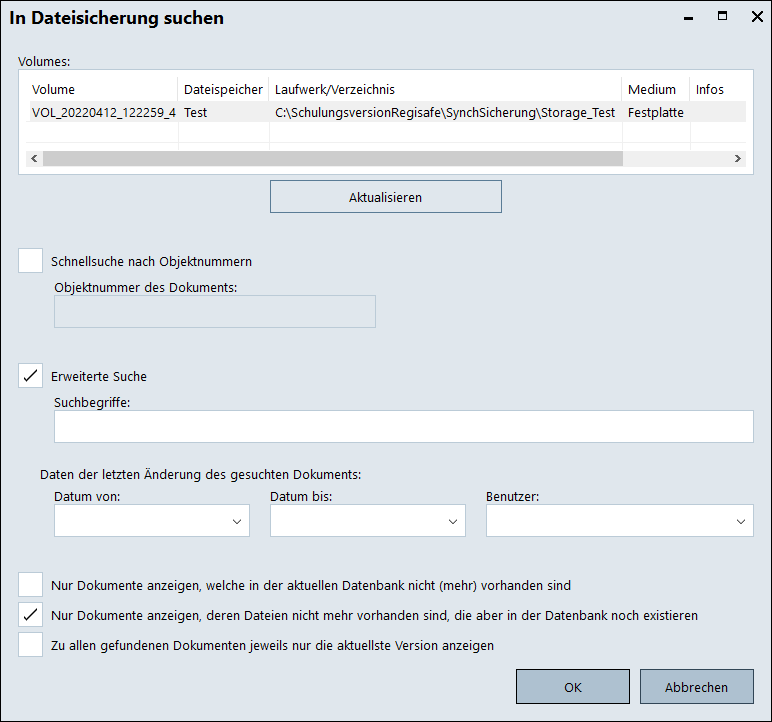Click into the Suchbegriffe text field
Image resolution: width=772 pixels, height=722 pixels.
click(403, 427)
